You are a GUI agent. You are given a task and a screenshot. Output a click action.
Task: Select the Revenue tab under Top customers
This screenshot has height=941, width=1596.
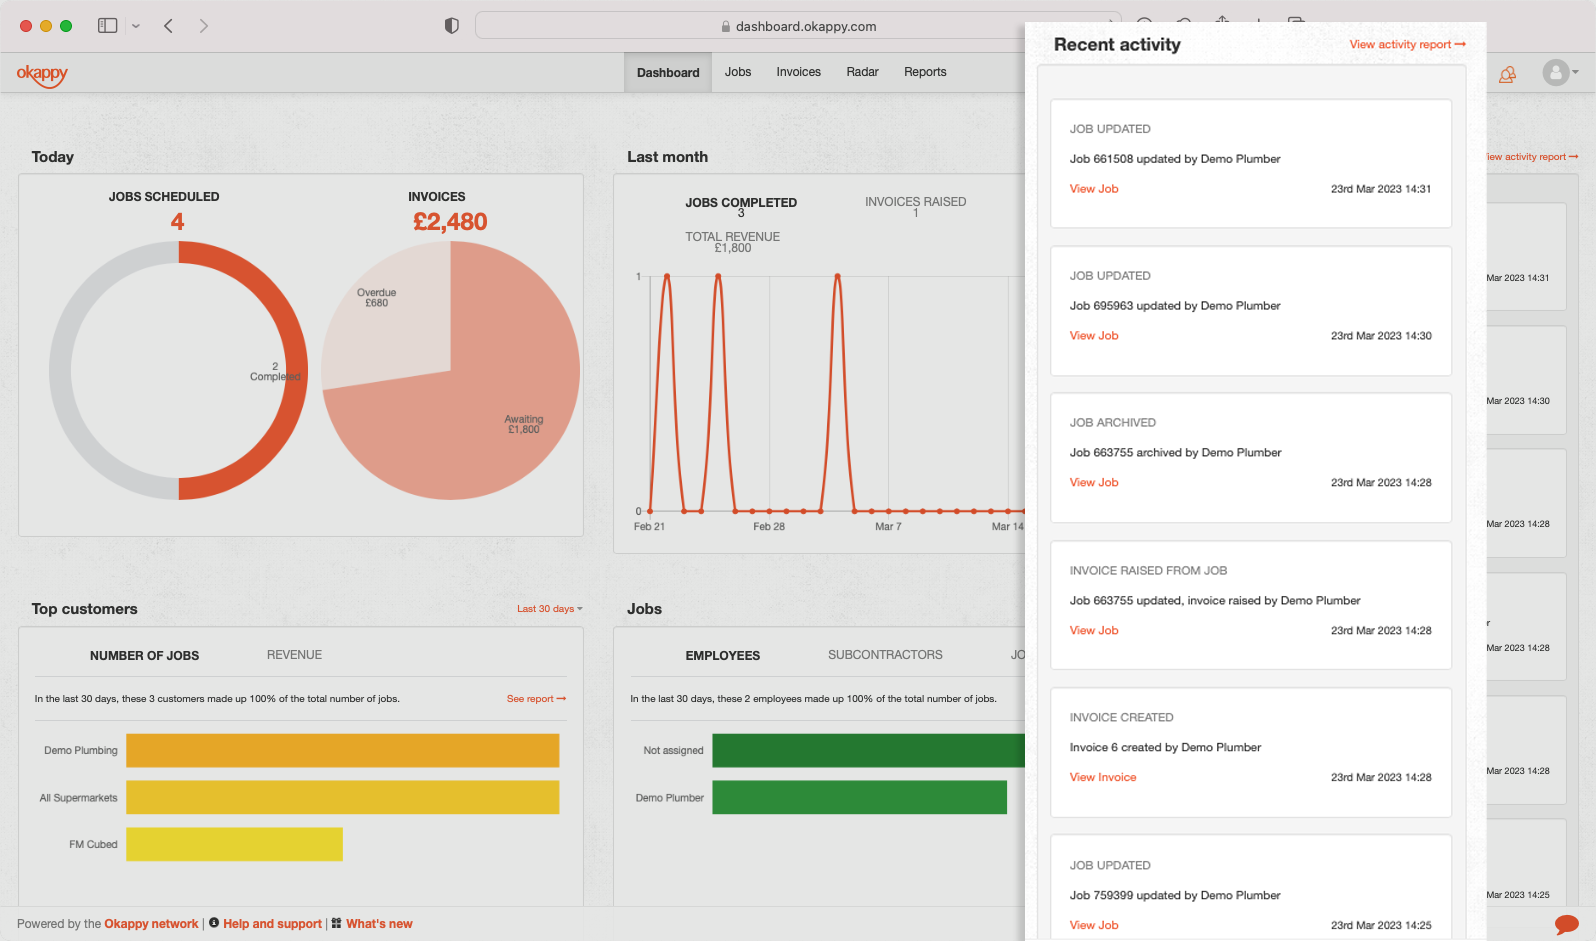point(294,655)
